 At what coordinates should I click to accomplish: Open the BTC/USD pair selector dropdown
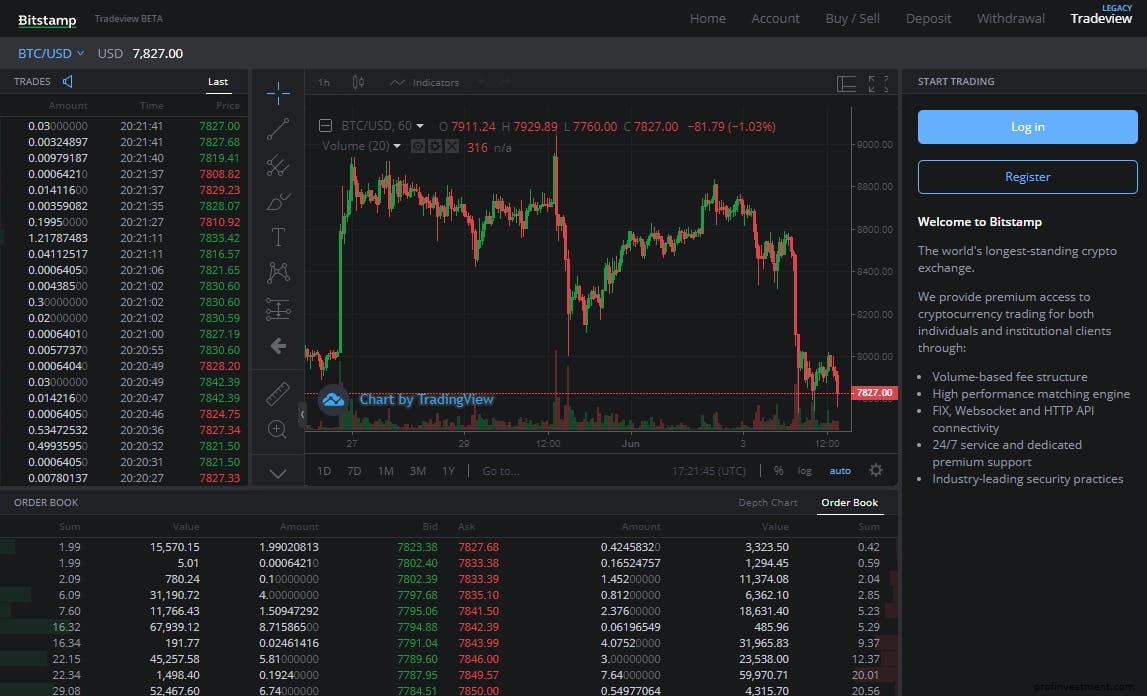click(50, 53)
